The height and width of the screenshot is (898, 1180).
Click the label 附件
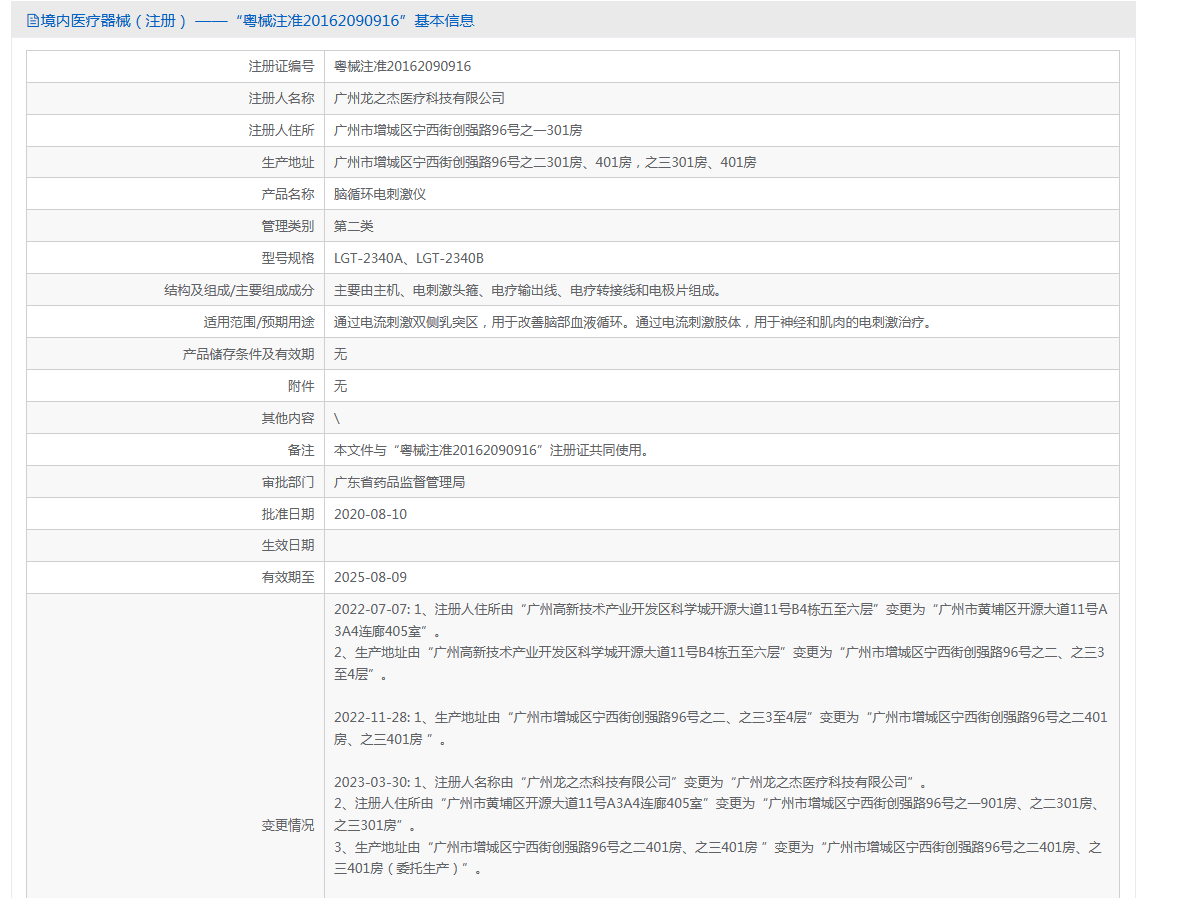coord(301,386)
